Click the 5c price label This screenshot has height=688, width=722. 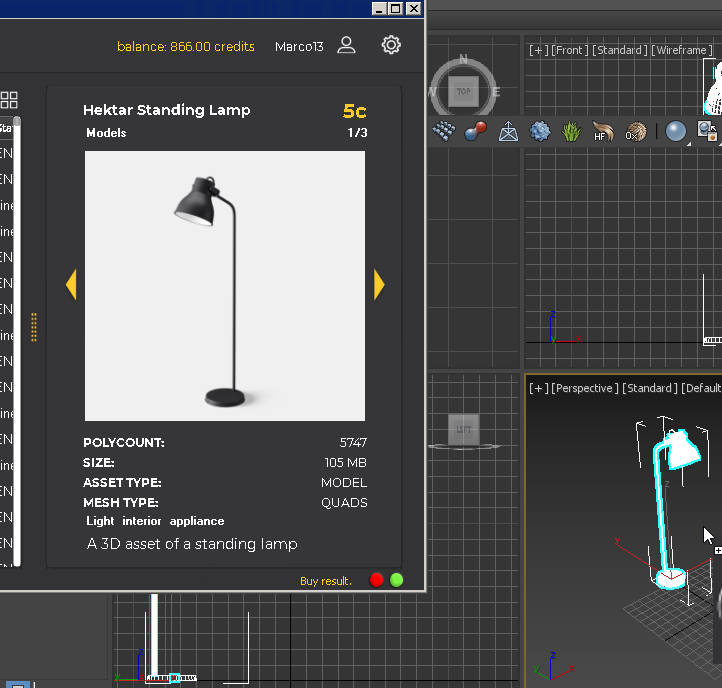click(x=355, y=111)
